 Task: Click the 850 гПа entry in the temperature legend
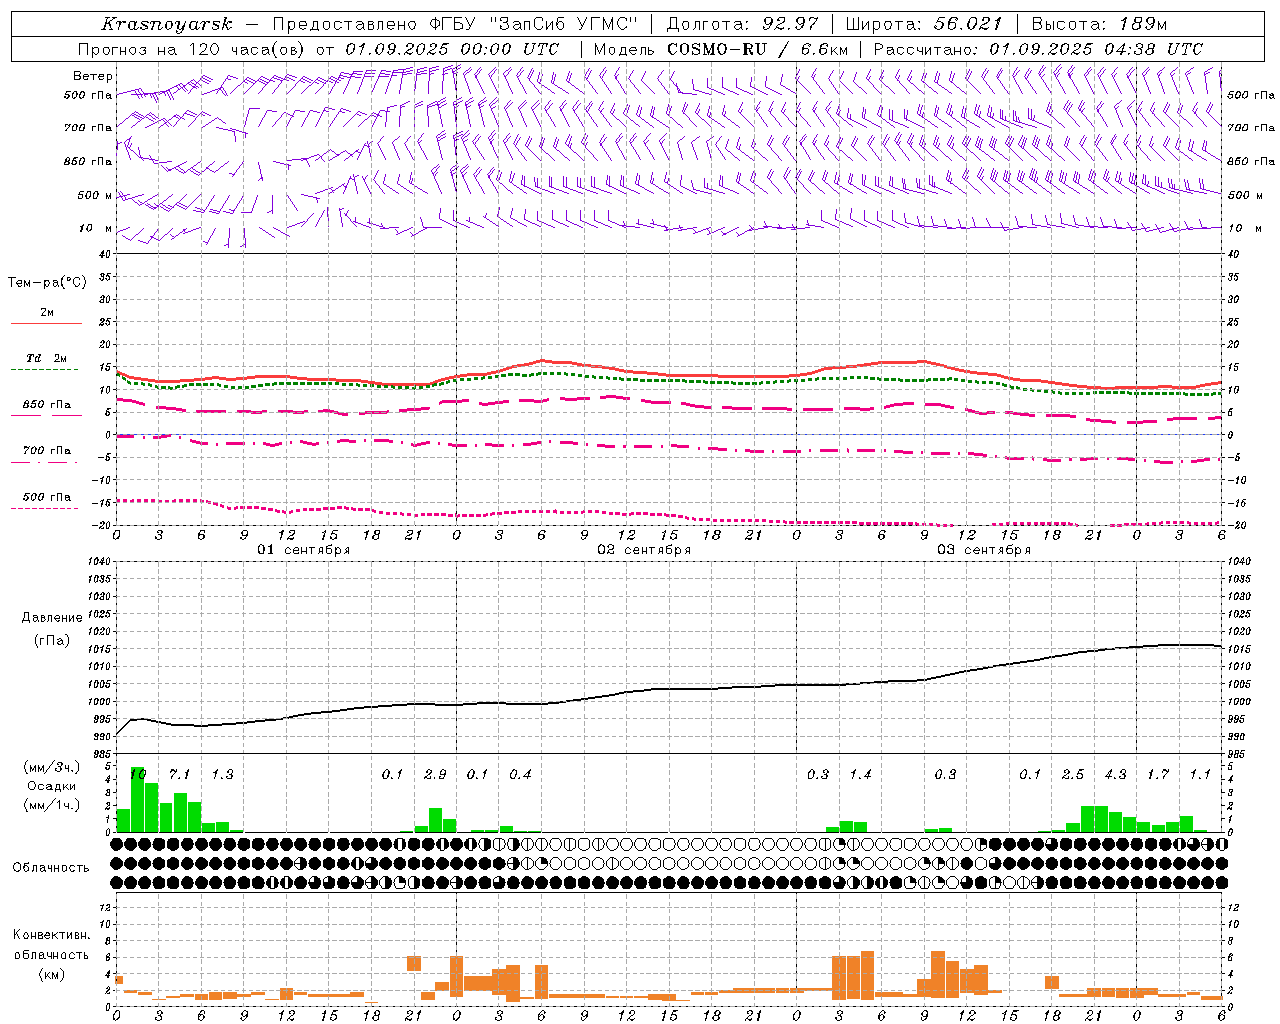click(47, 405)
